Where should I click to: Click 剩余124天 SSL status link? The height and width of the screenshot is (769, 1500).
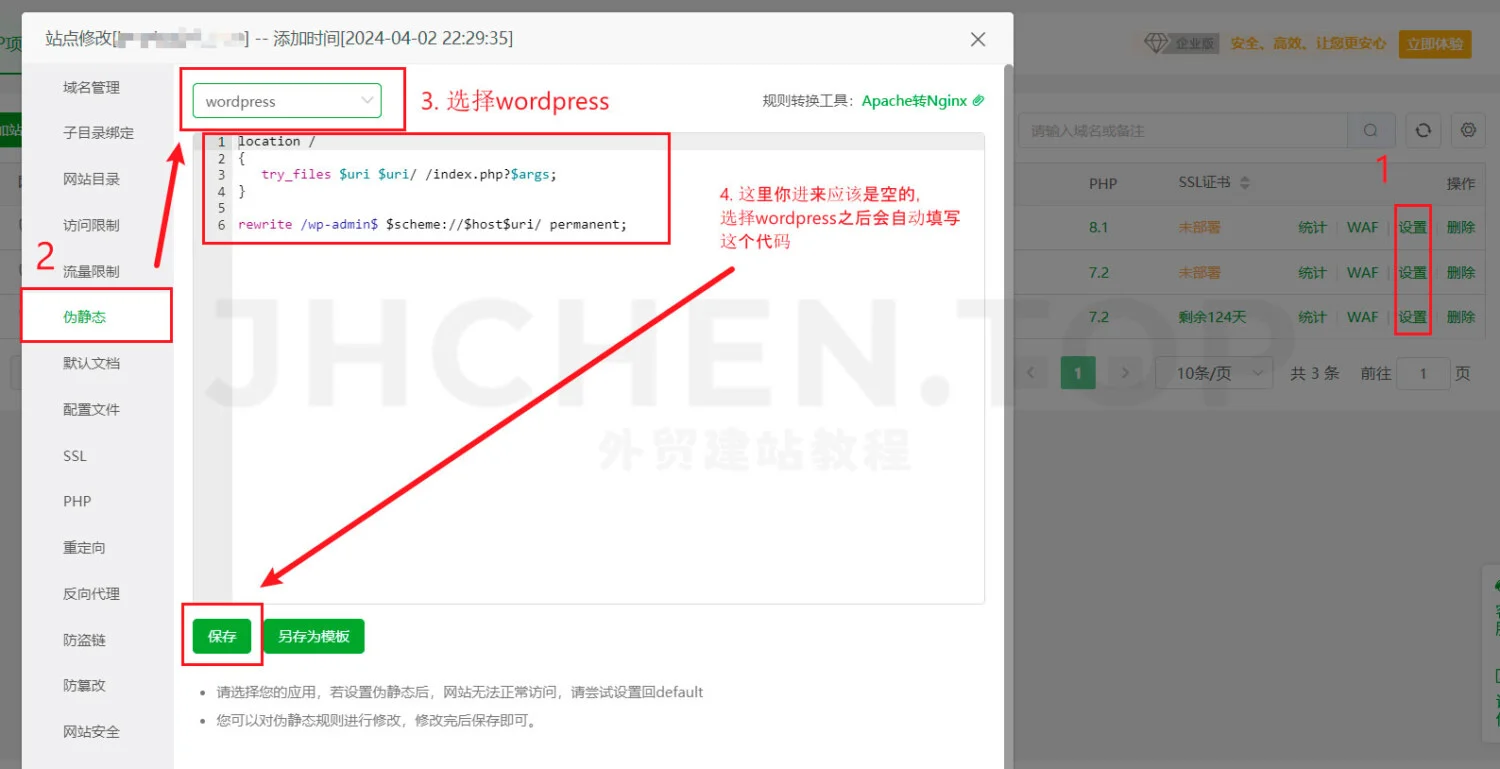[1212, 317]
